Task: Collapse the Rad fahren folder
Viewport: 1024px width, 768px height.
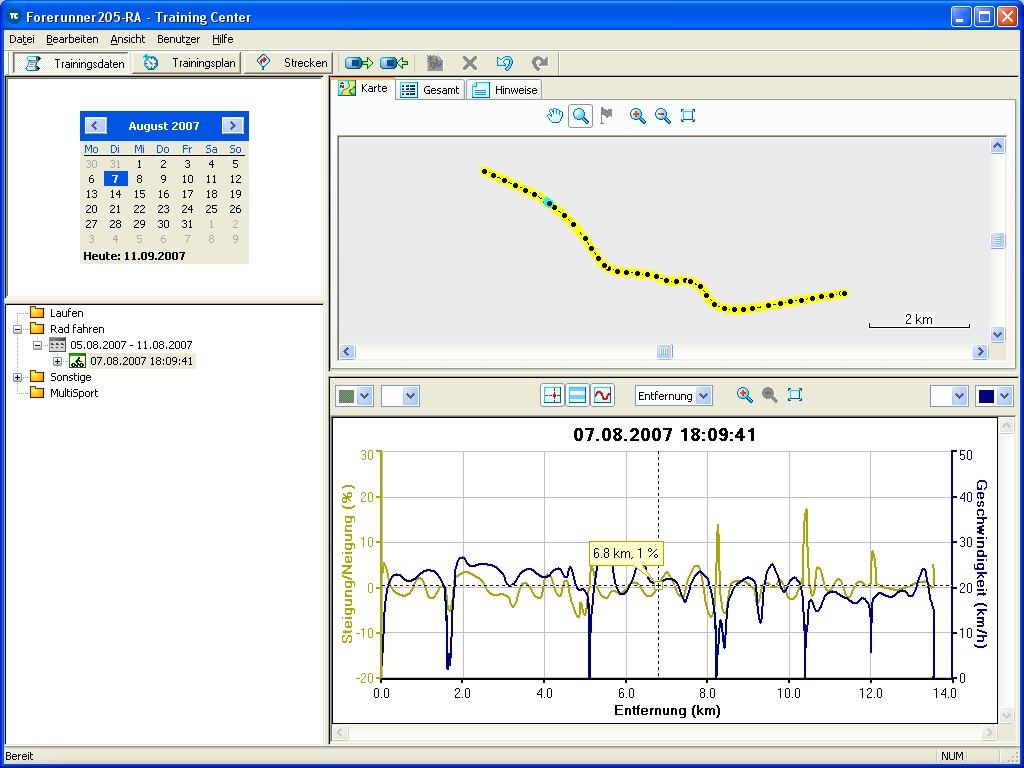Action: click(x=18, y=329)
